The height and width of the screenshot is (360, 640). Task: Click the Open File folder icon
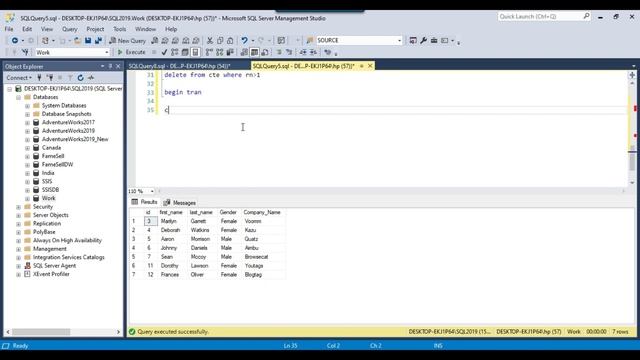click(77, 40)
